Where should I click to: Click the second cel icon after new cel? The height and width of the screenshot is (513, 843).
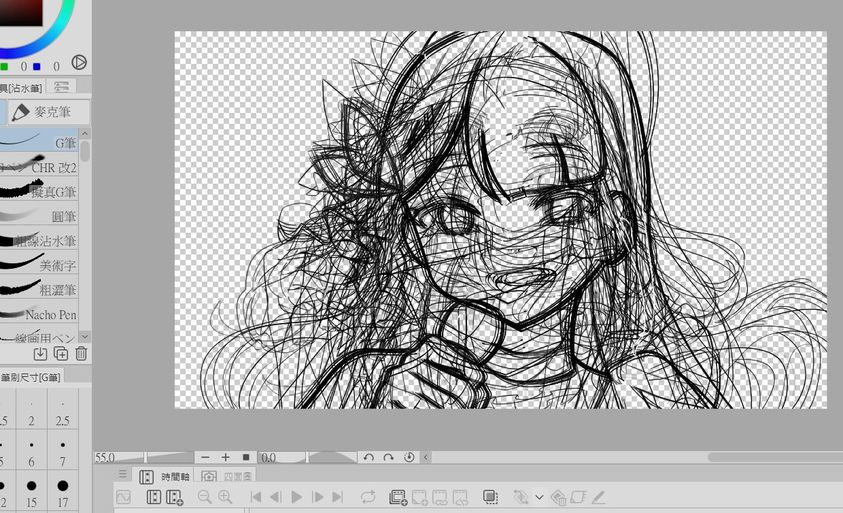[440, 497]
